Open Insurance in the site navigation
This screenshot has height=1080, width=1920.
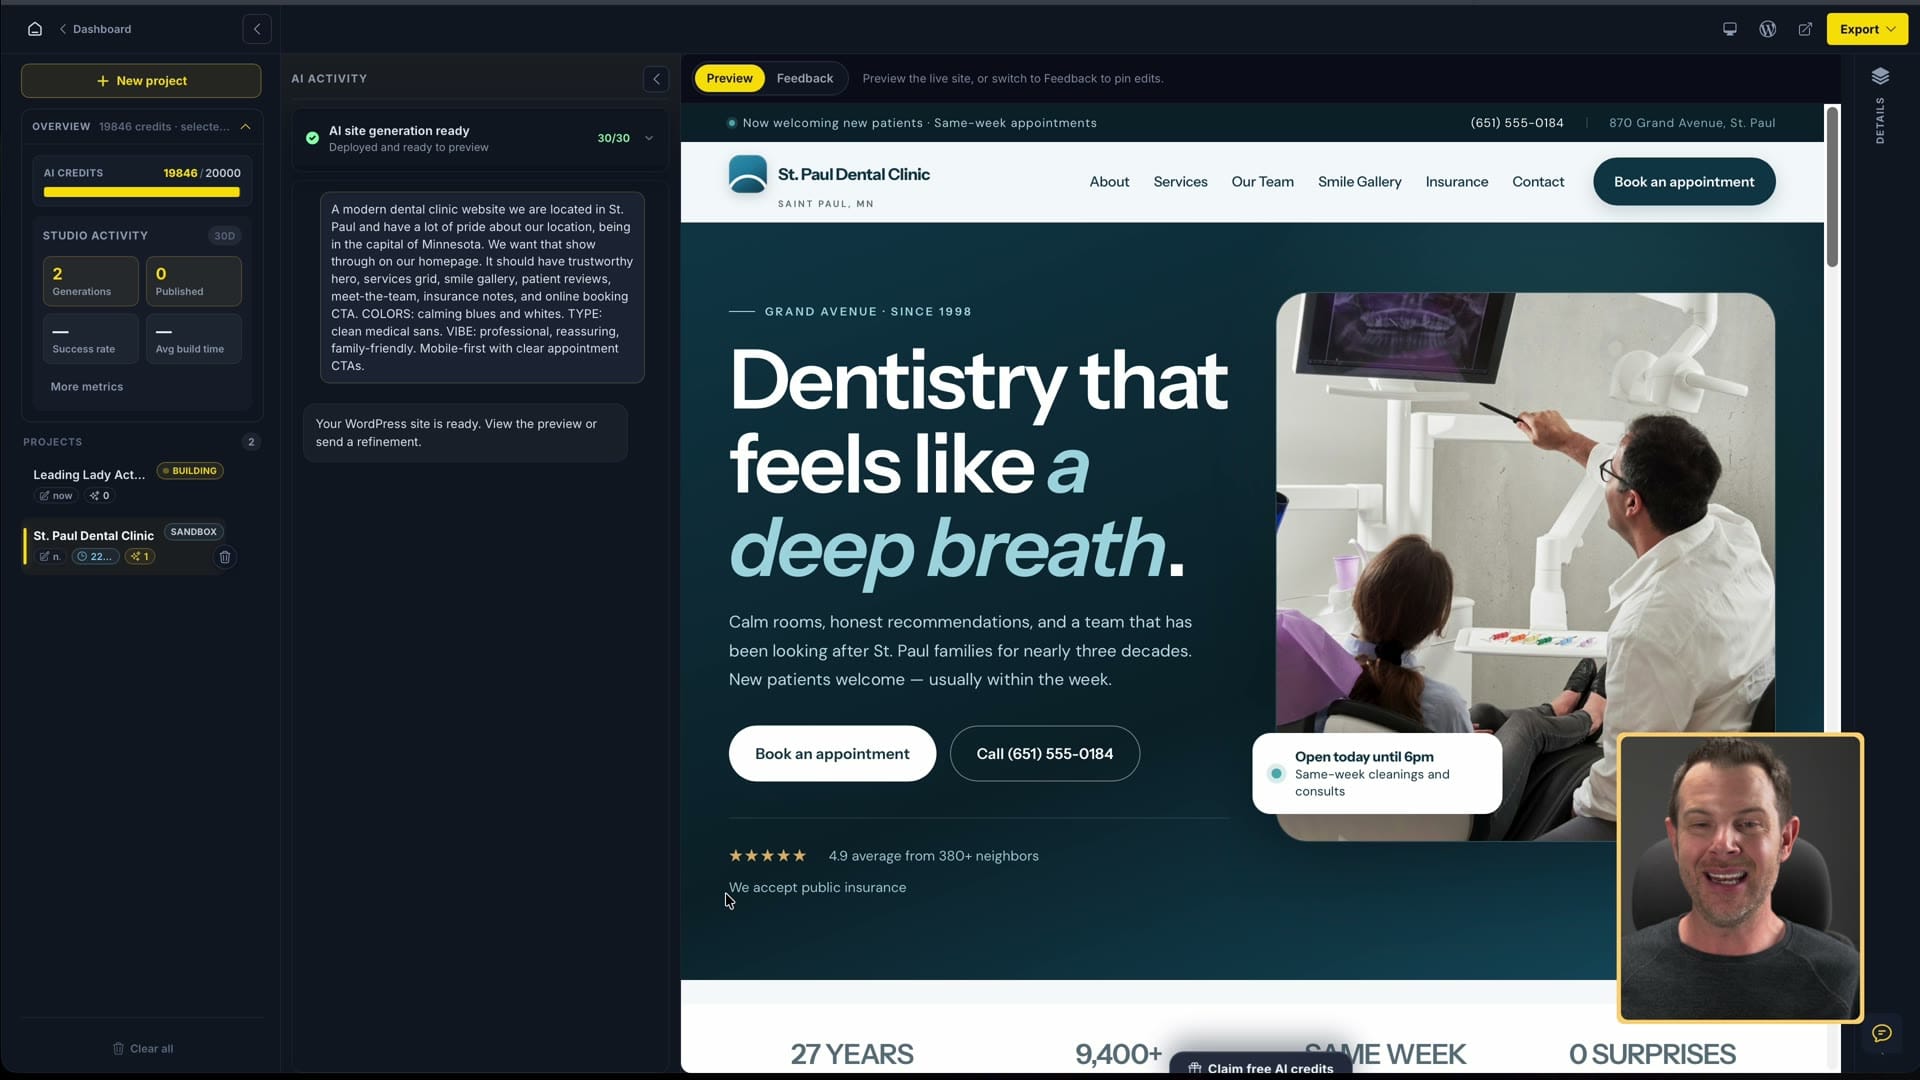[1456, 182]
